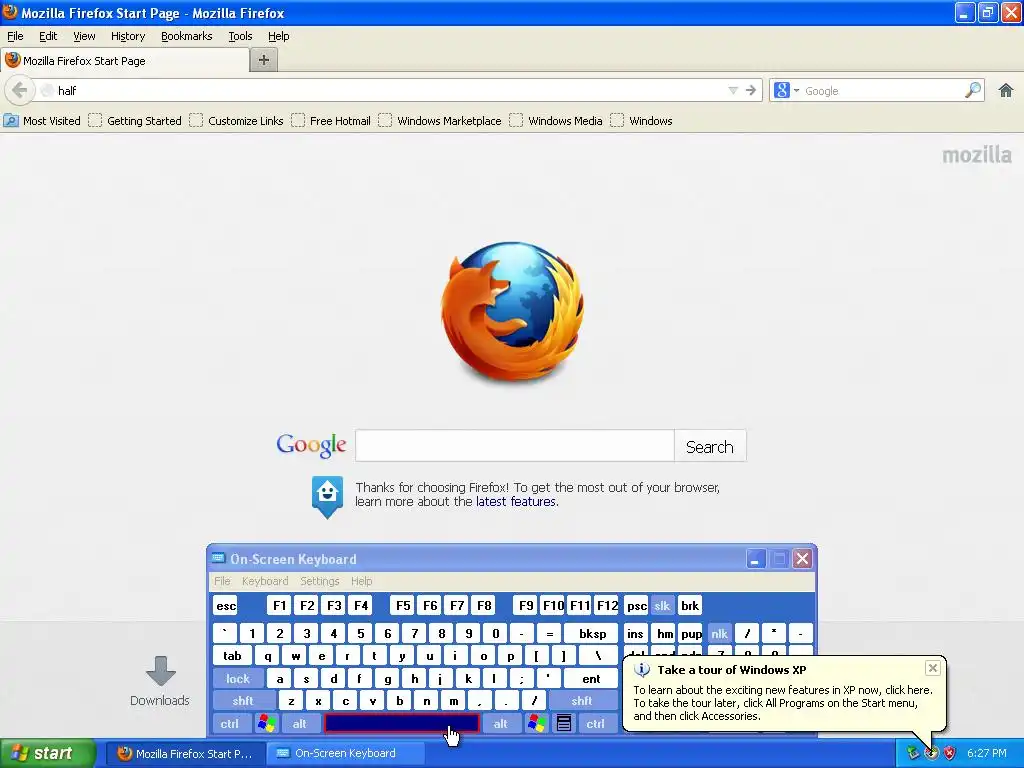1024x768 pixels.
Task: Click the ent key
Action: point(591,679)
